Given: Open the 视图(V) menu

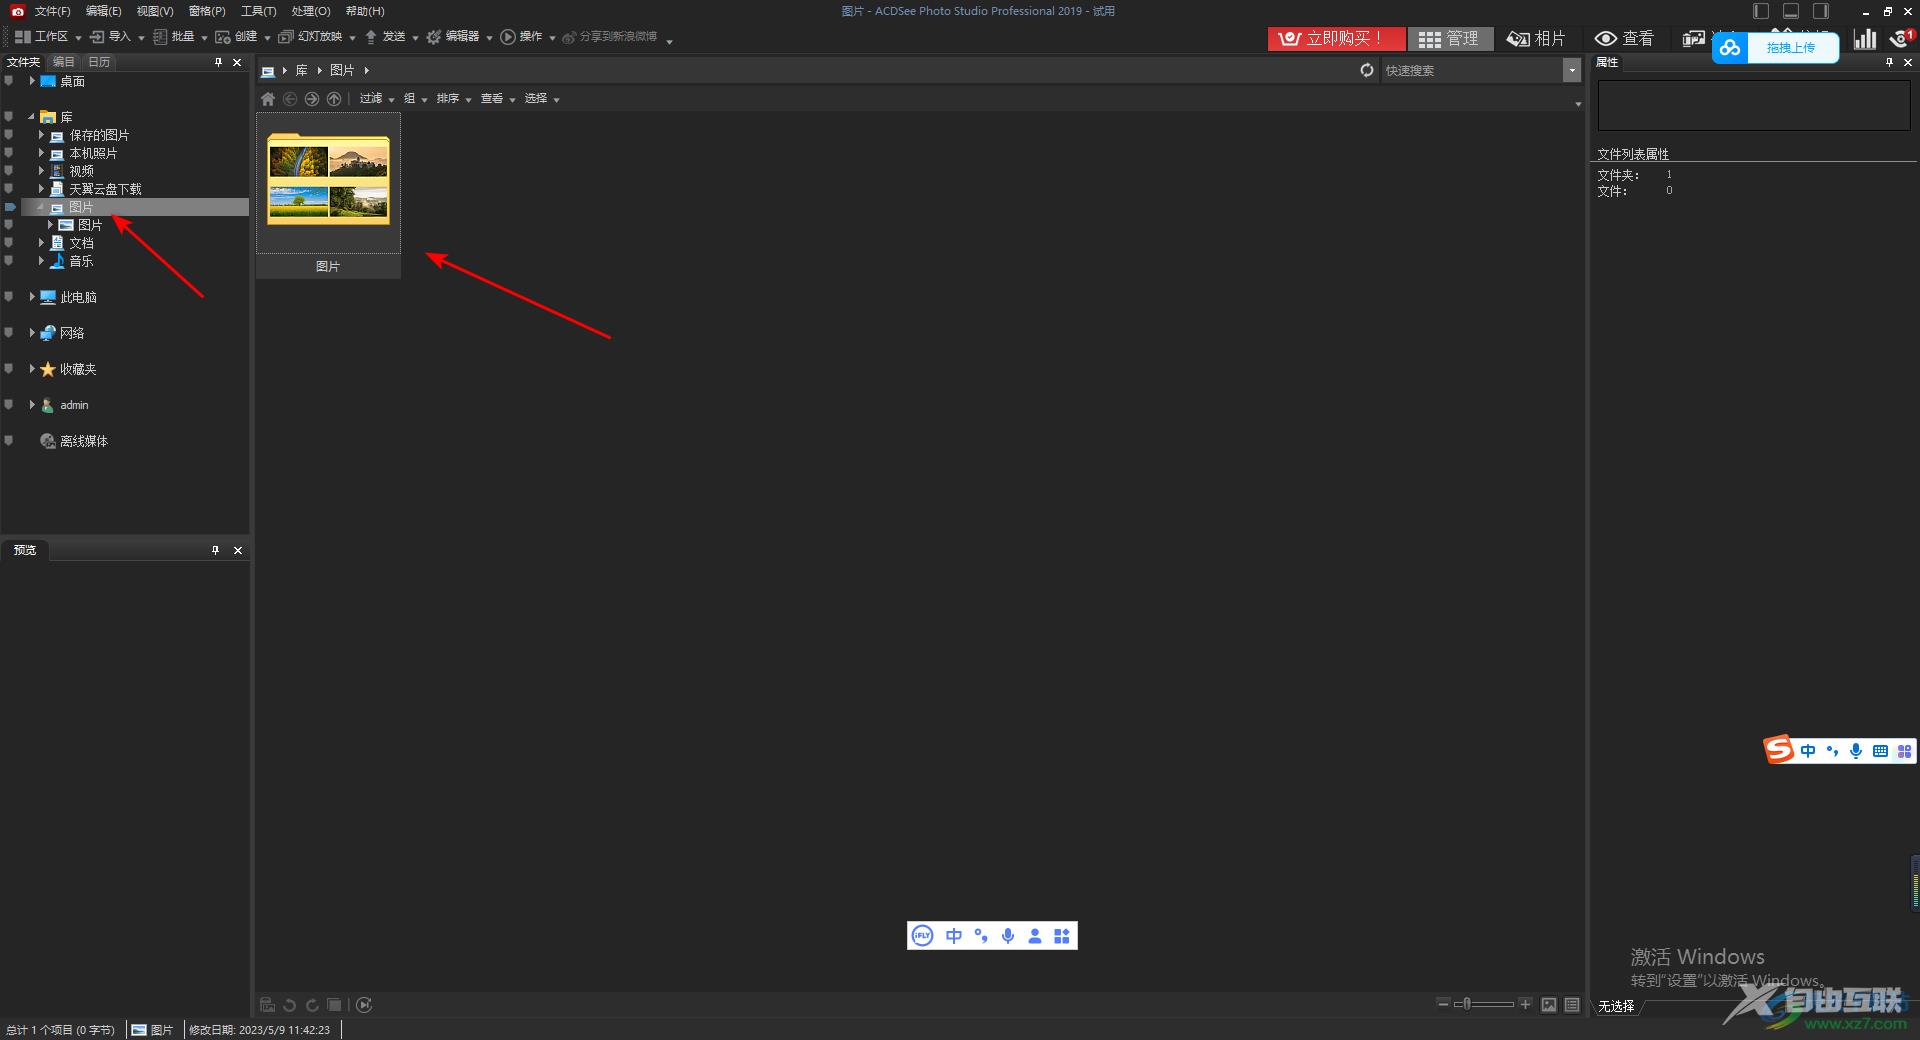Looking at the screenshot, I should coord(155,11).
